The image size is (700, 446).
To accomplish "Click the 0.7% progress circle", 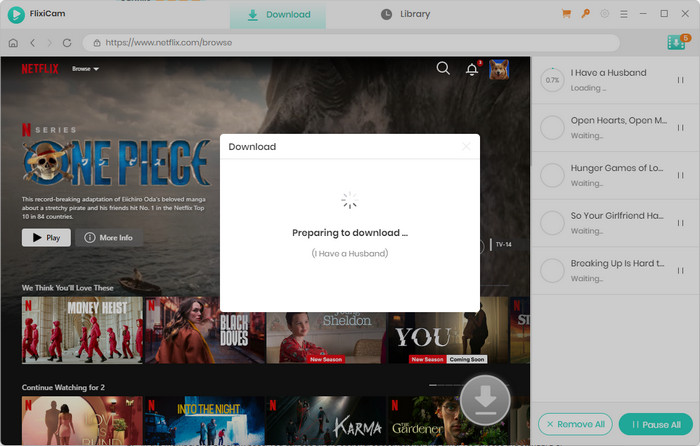I will coord(552,80).
